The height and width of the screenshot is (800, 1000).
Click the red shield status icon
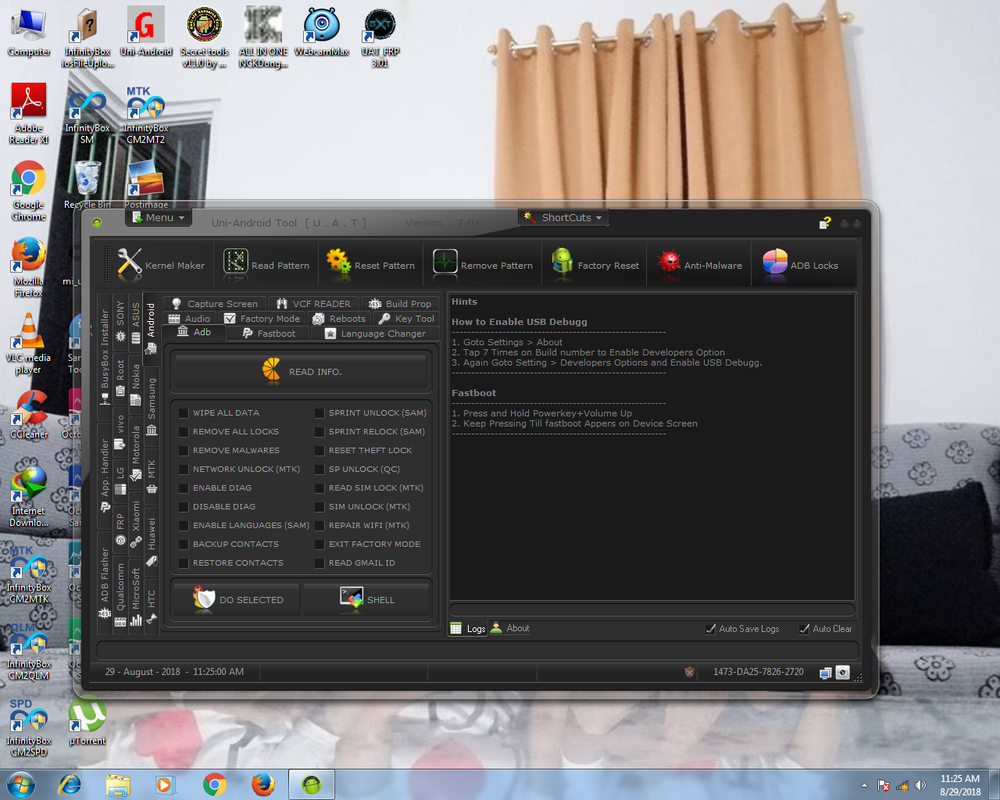click(x=689, y=672)
